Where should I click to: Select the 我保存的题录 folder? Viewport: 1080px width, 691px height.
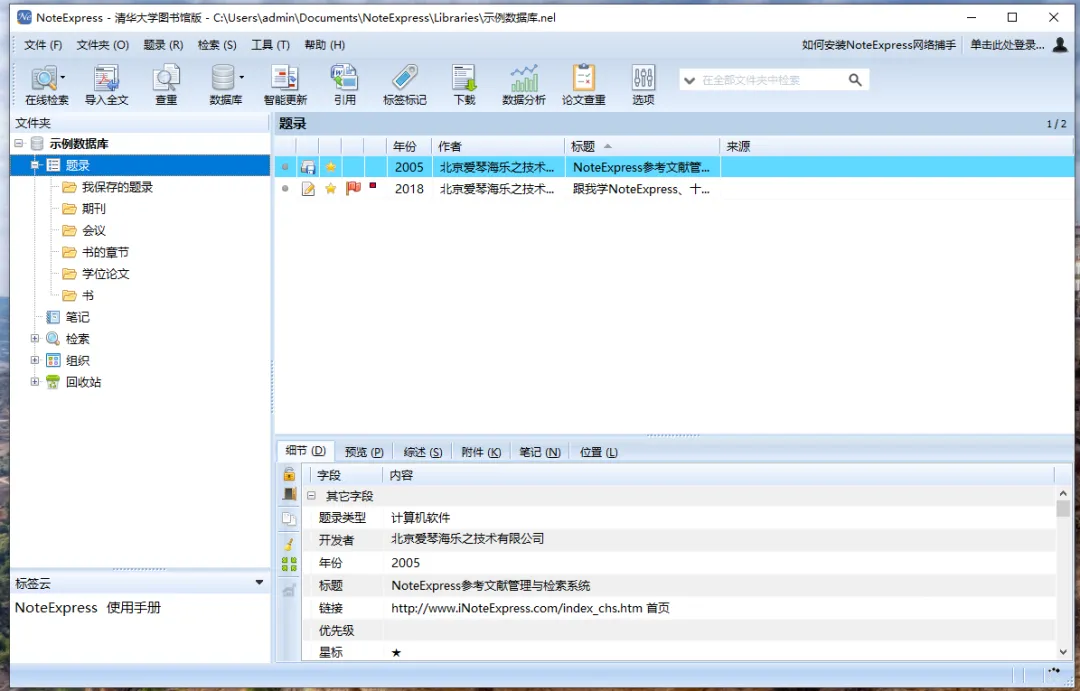117,187
